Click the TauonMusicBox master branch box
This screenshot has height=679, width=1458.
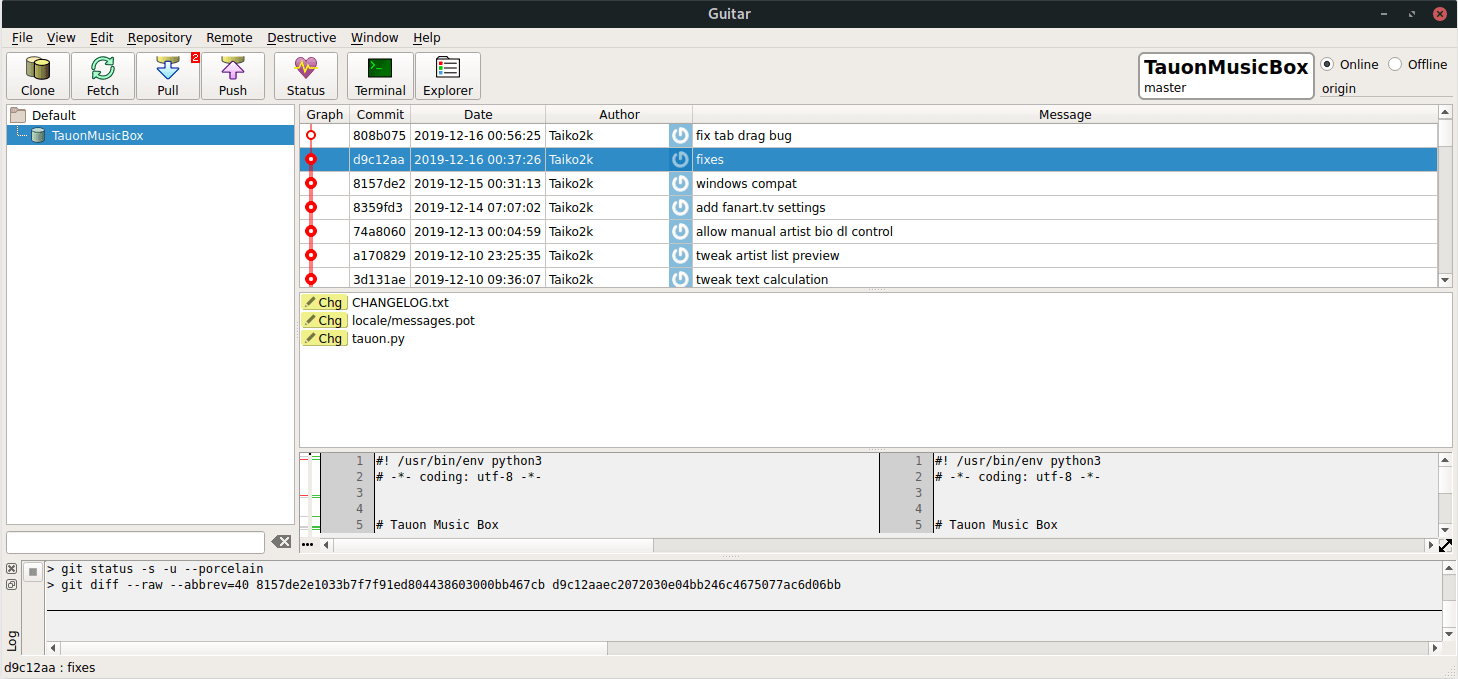coord(1226,76)
